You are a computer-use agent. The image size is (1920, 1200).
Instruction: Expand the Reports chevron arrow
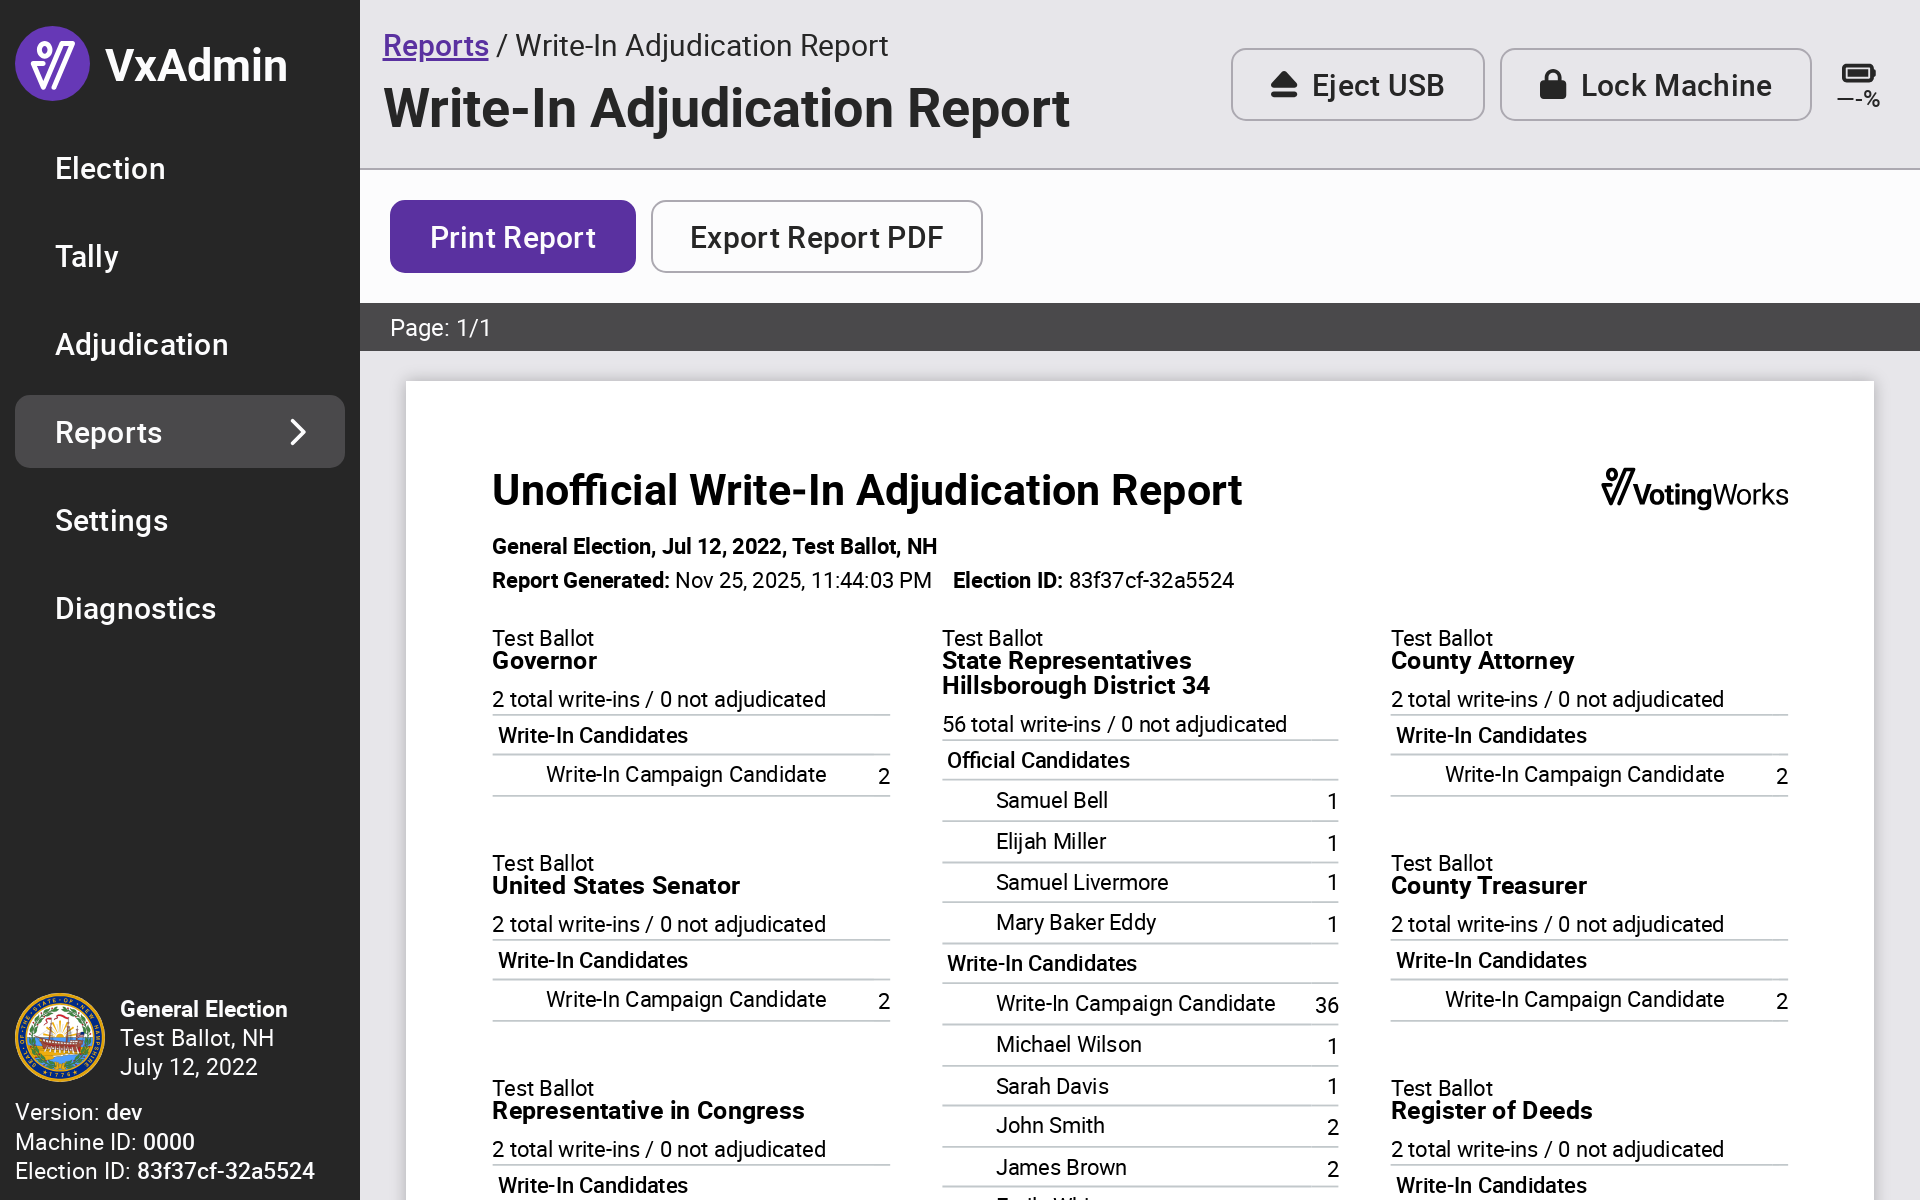tap(298, 432)
